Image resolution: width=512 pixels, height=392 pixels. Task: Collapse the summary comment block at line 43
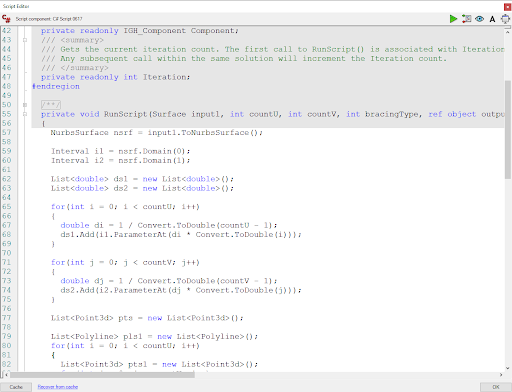point(25,40)
